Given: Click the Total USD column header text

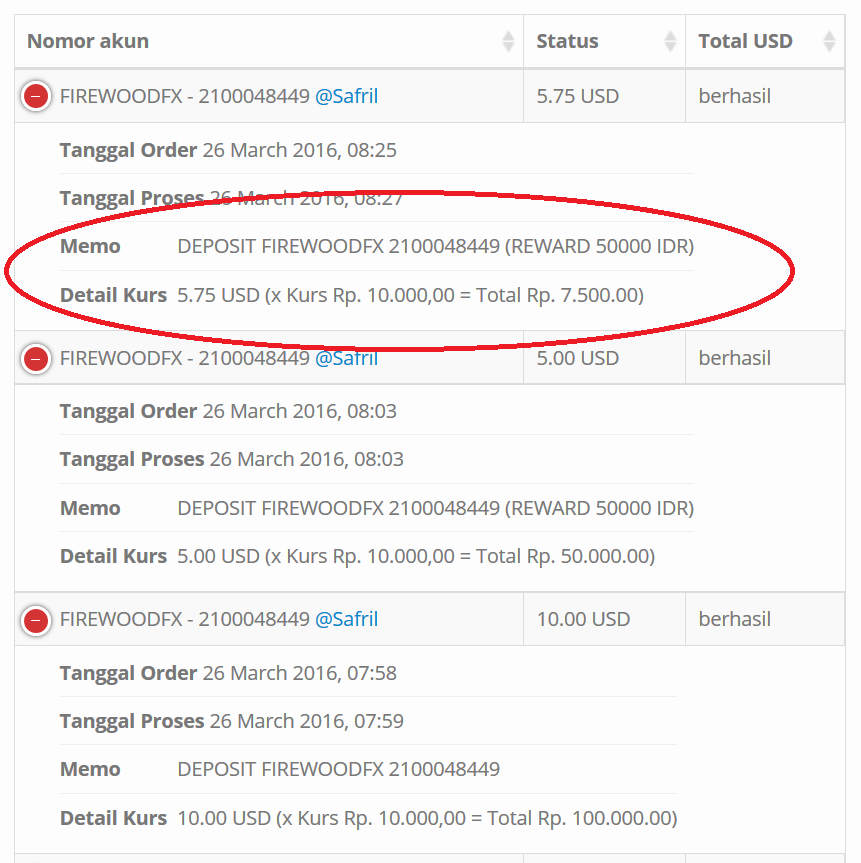Looking at the screenshot, I should 745,41.
